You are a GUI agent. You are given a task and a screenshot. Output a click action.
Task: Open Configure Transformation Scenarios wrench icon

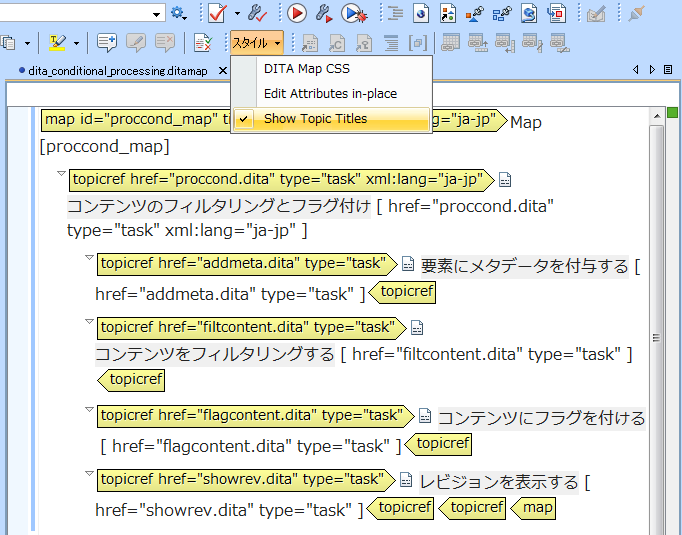coord(324,13)
